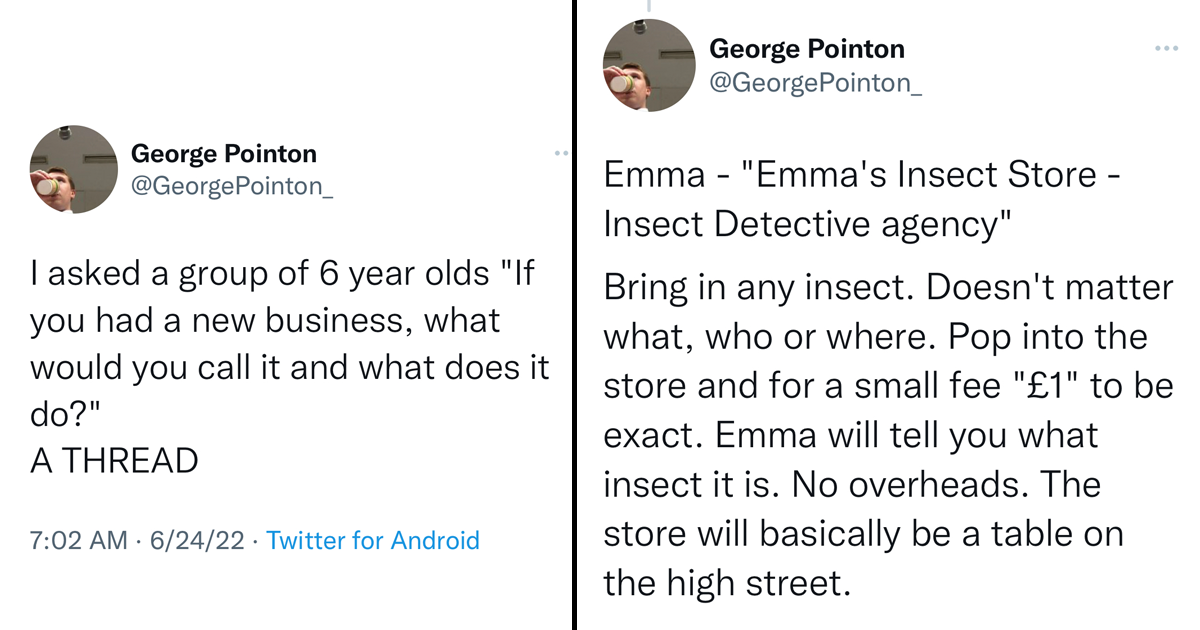Open more options on the left tweet
The height and width of the screenshot is (630, 1200).
pyautogui.click(x=560, y=153)
